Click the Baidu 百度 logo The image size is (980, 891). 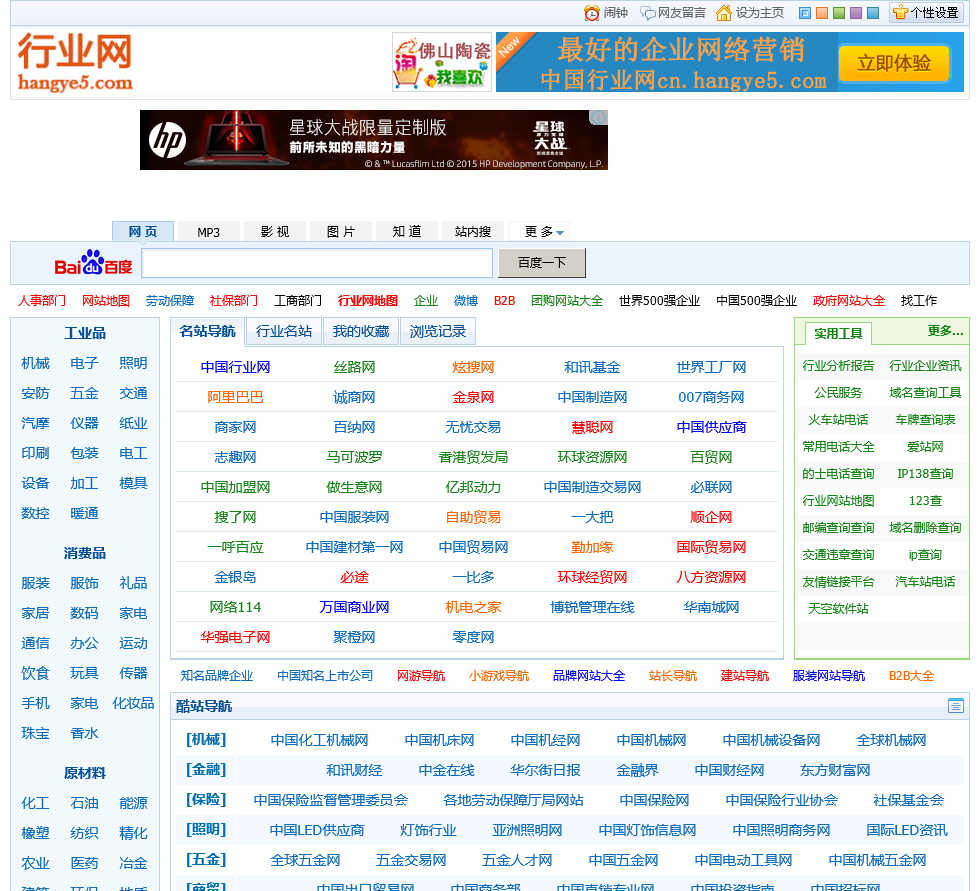click(x=93, y=263)
